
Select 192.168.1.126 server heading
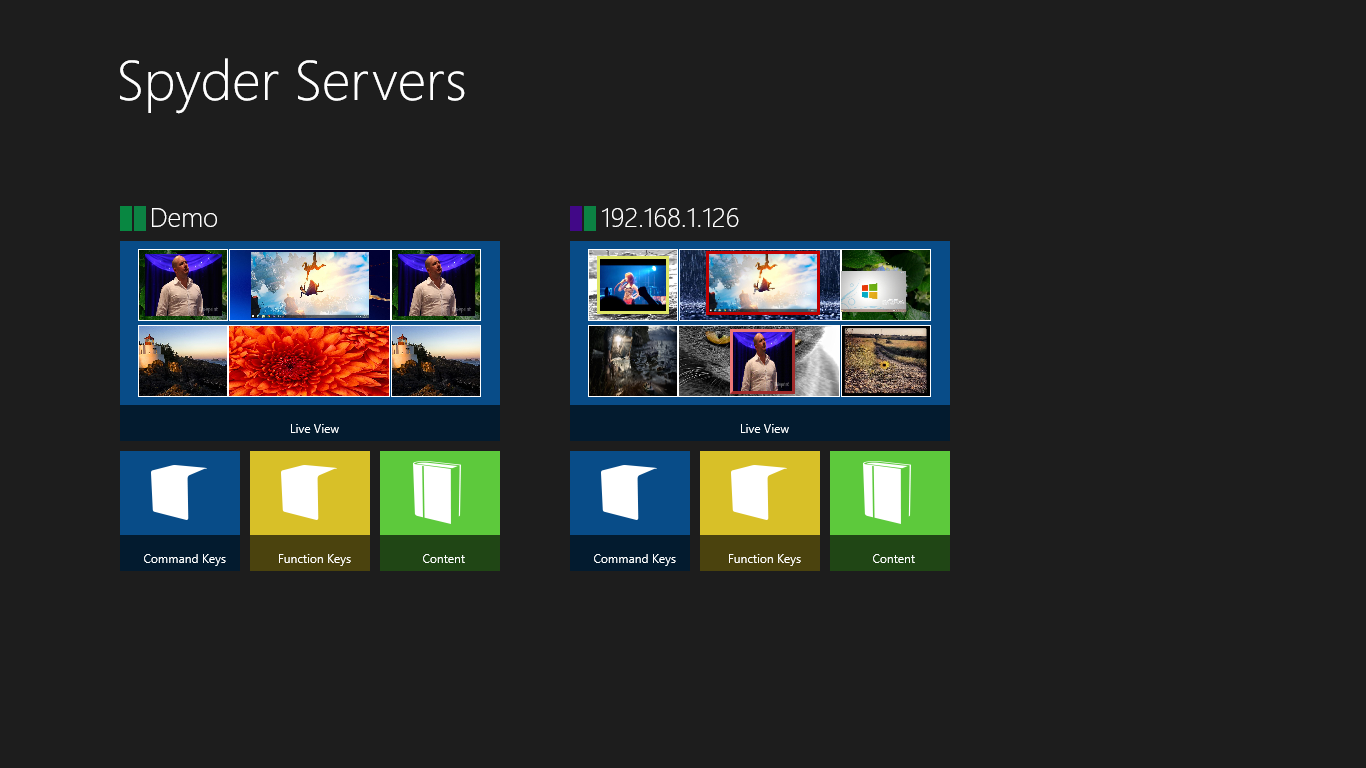tap(670, 218)
